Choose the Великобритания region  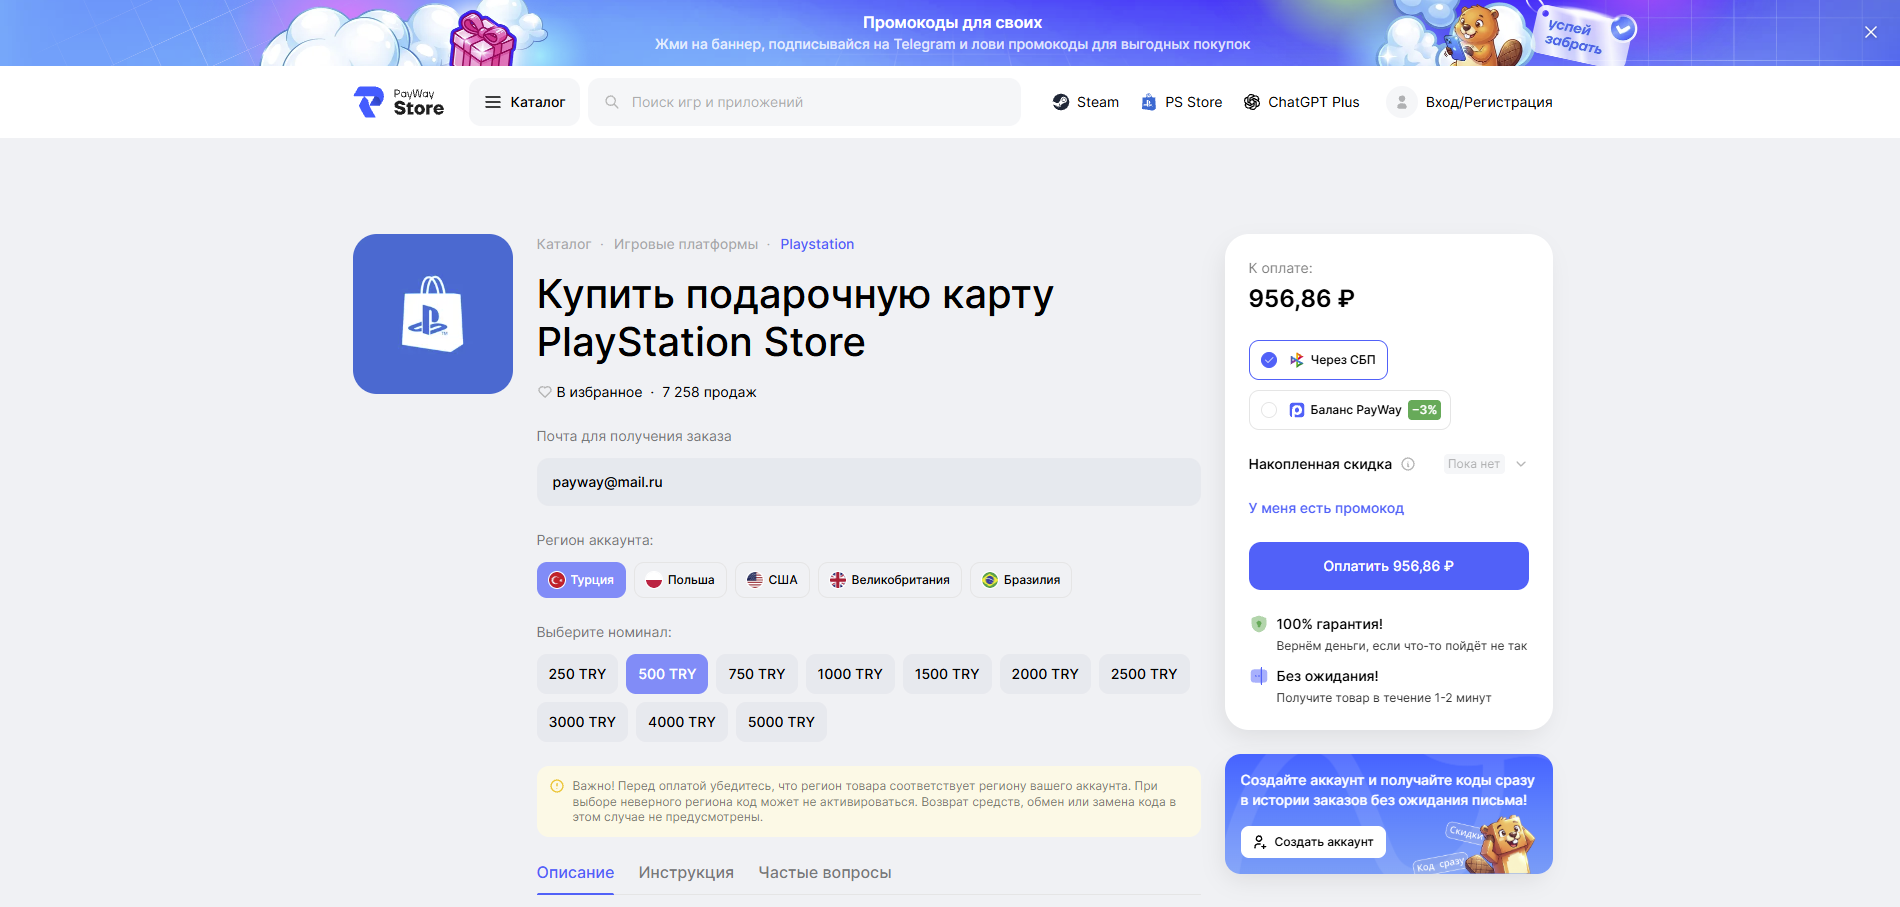point(890,580)
